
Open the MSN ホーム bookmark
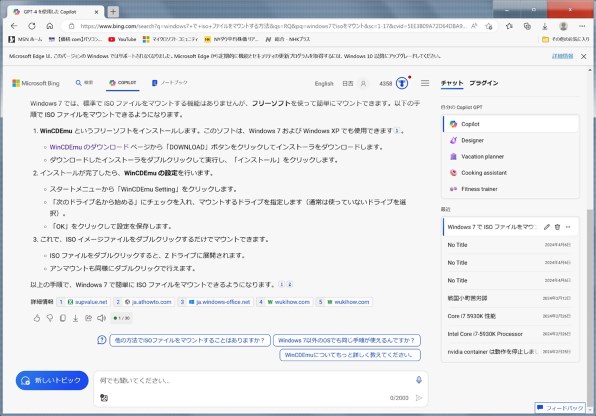coord(25,39)
